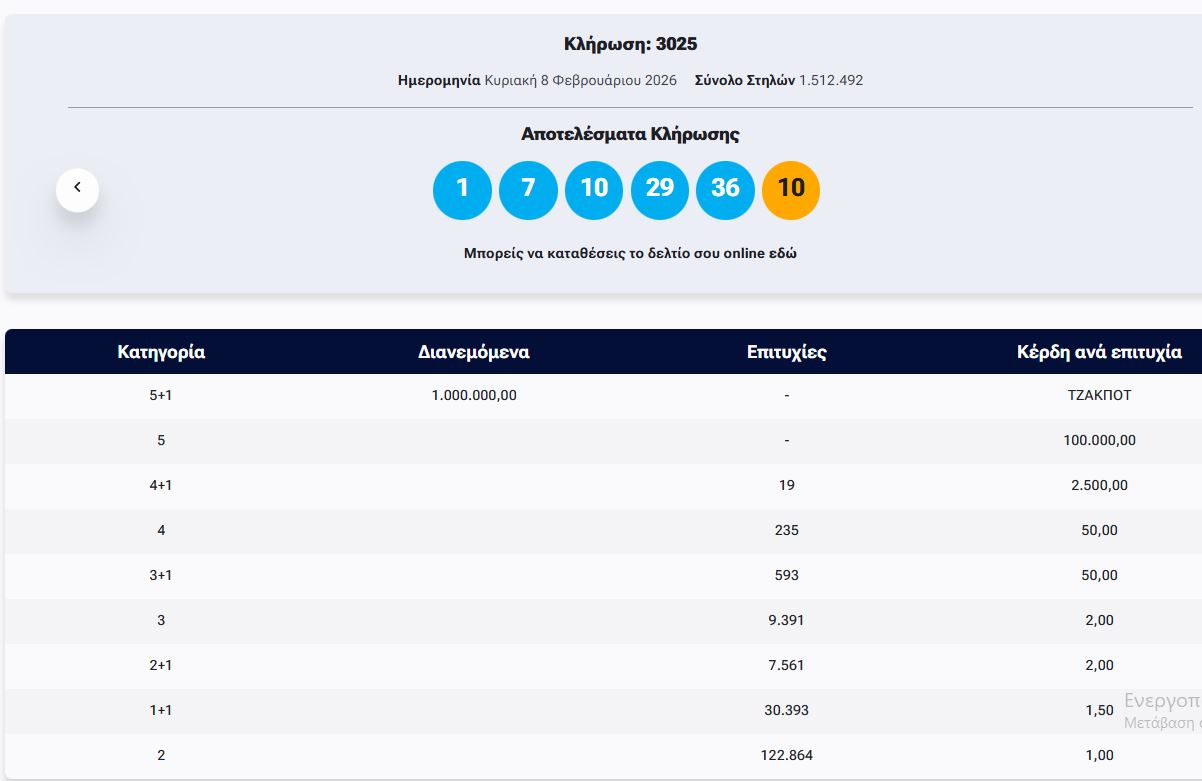
Task: Click the 1.000.000,00 distributed amount
Action: 474,395
